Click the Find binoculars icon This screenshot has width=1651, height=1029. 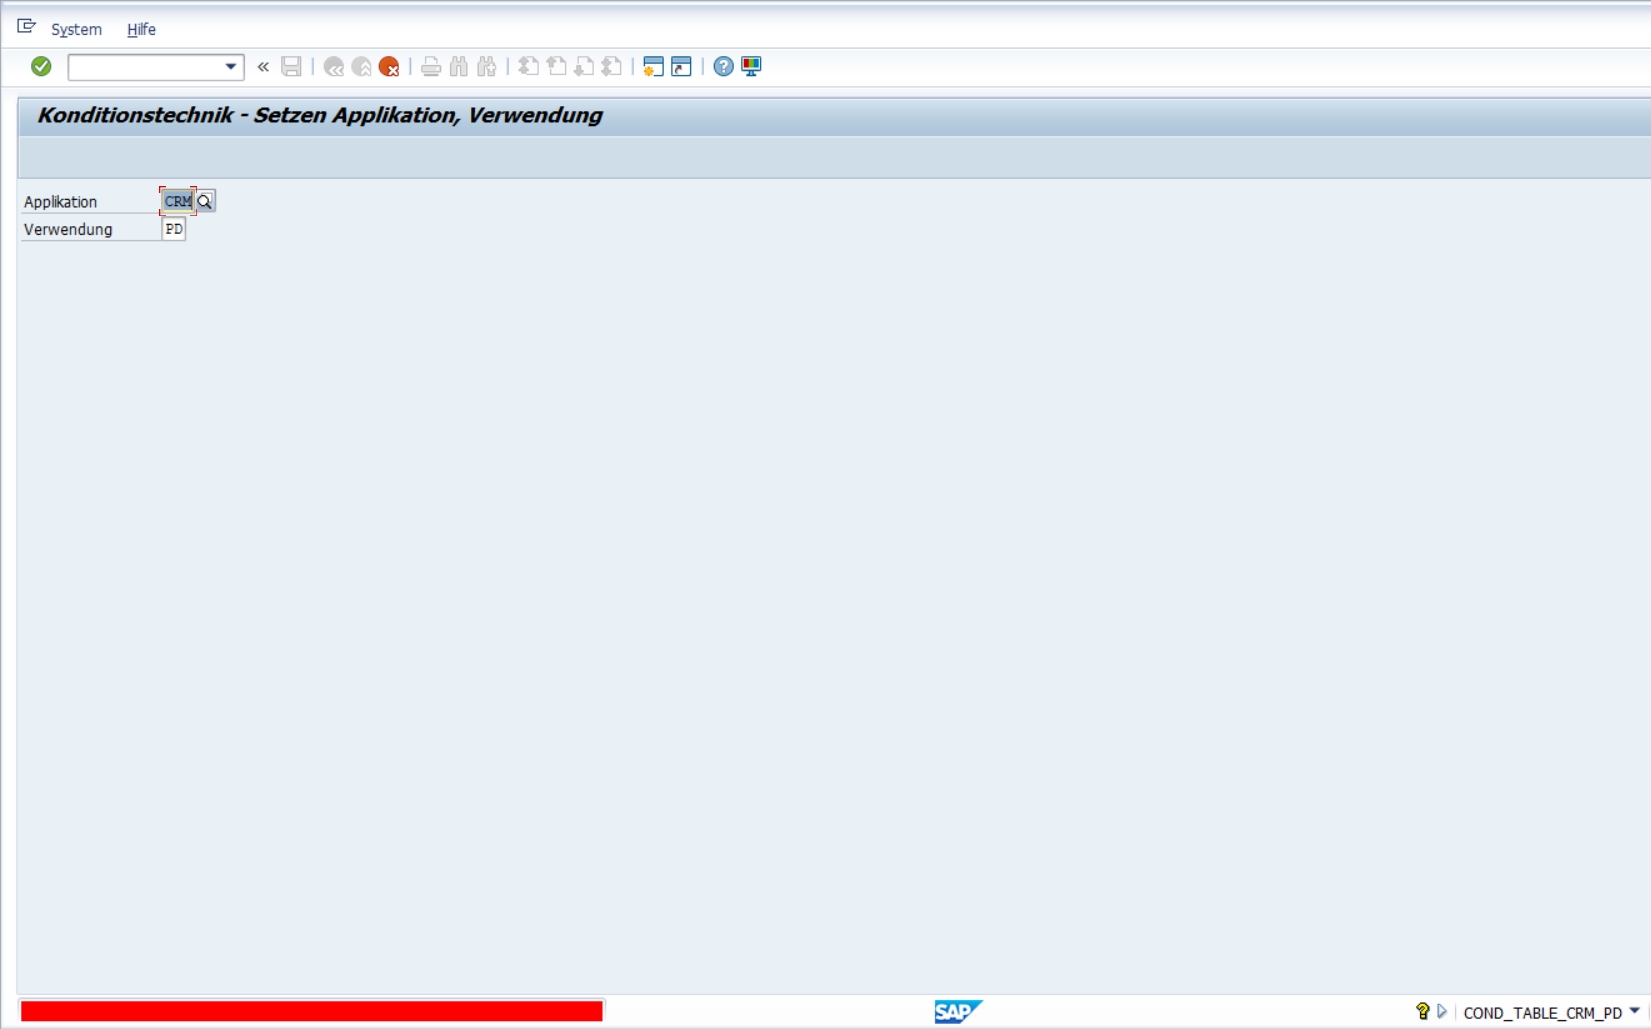click(x=459, y=67)
